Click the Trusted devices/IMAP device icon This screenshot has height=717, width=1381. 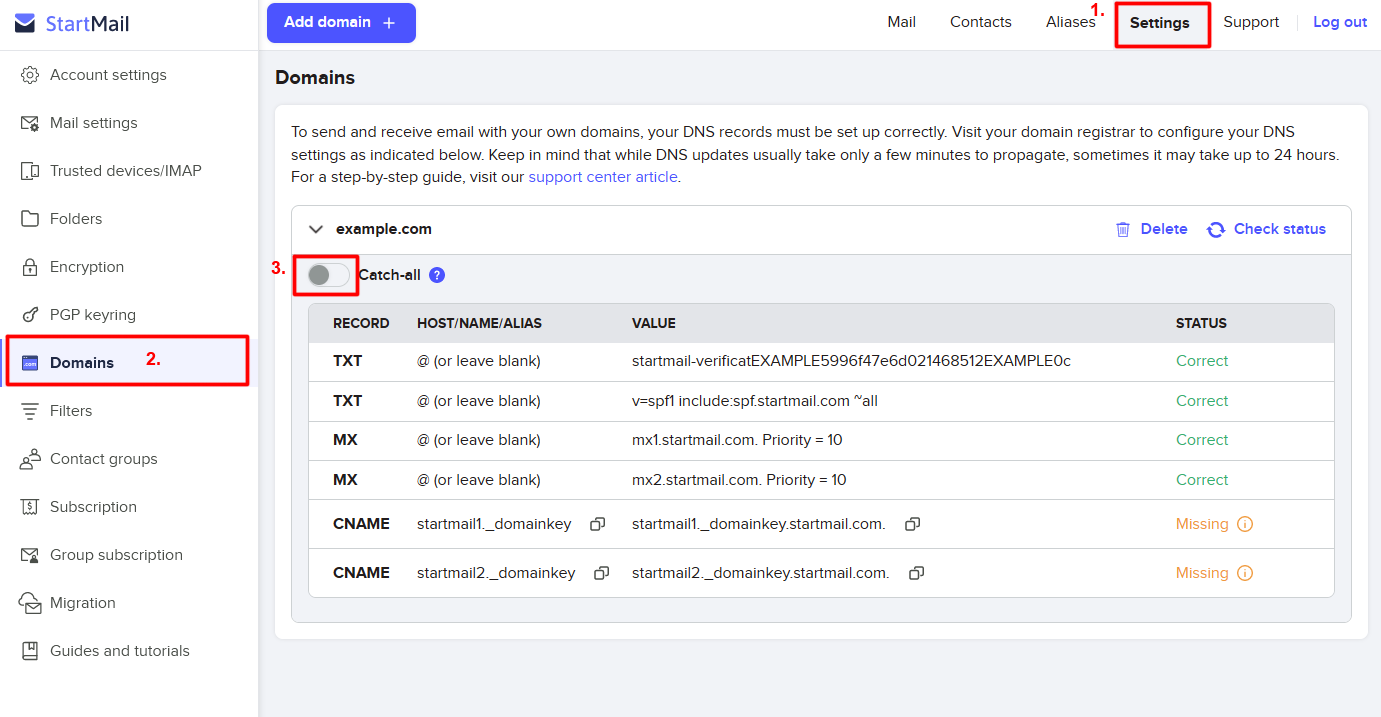coord(30,171)
